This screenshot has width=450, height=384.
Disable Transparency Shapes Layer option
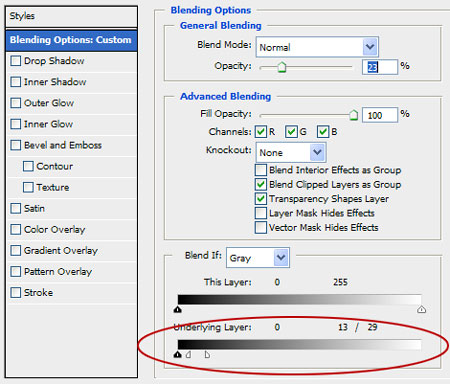coord(261,199)
